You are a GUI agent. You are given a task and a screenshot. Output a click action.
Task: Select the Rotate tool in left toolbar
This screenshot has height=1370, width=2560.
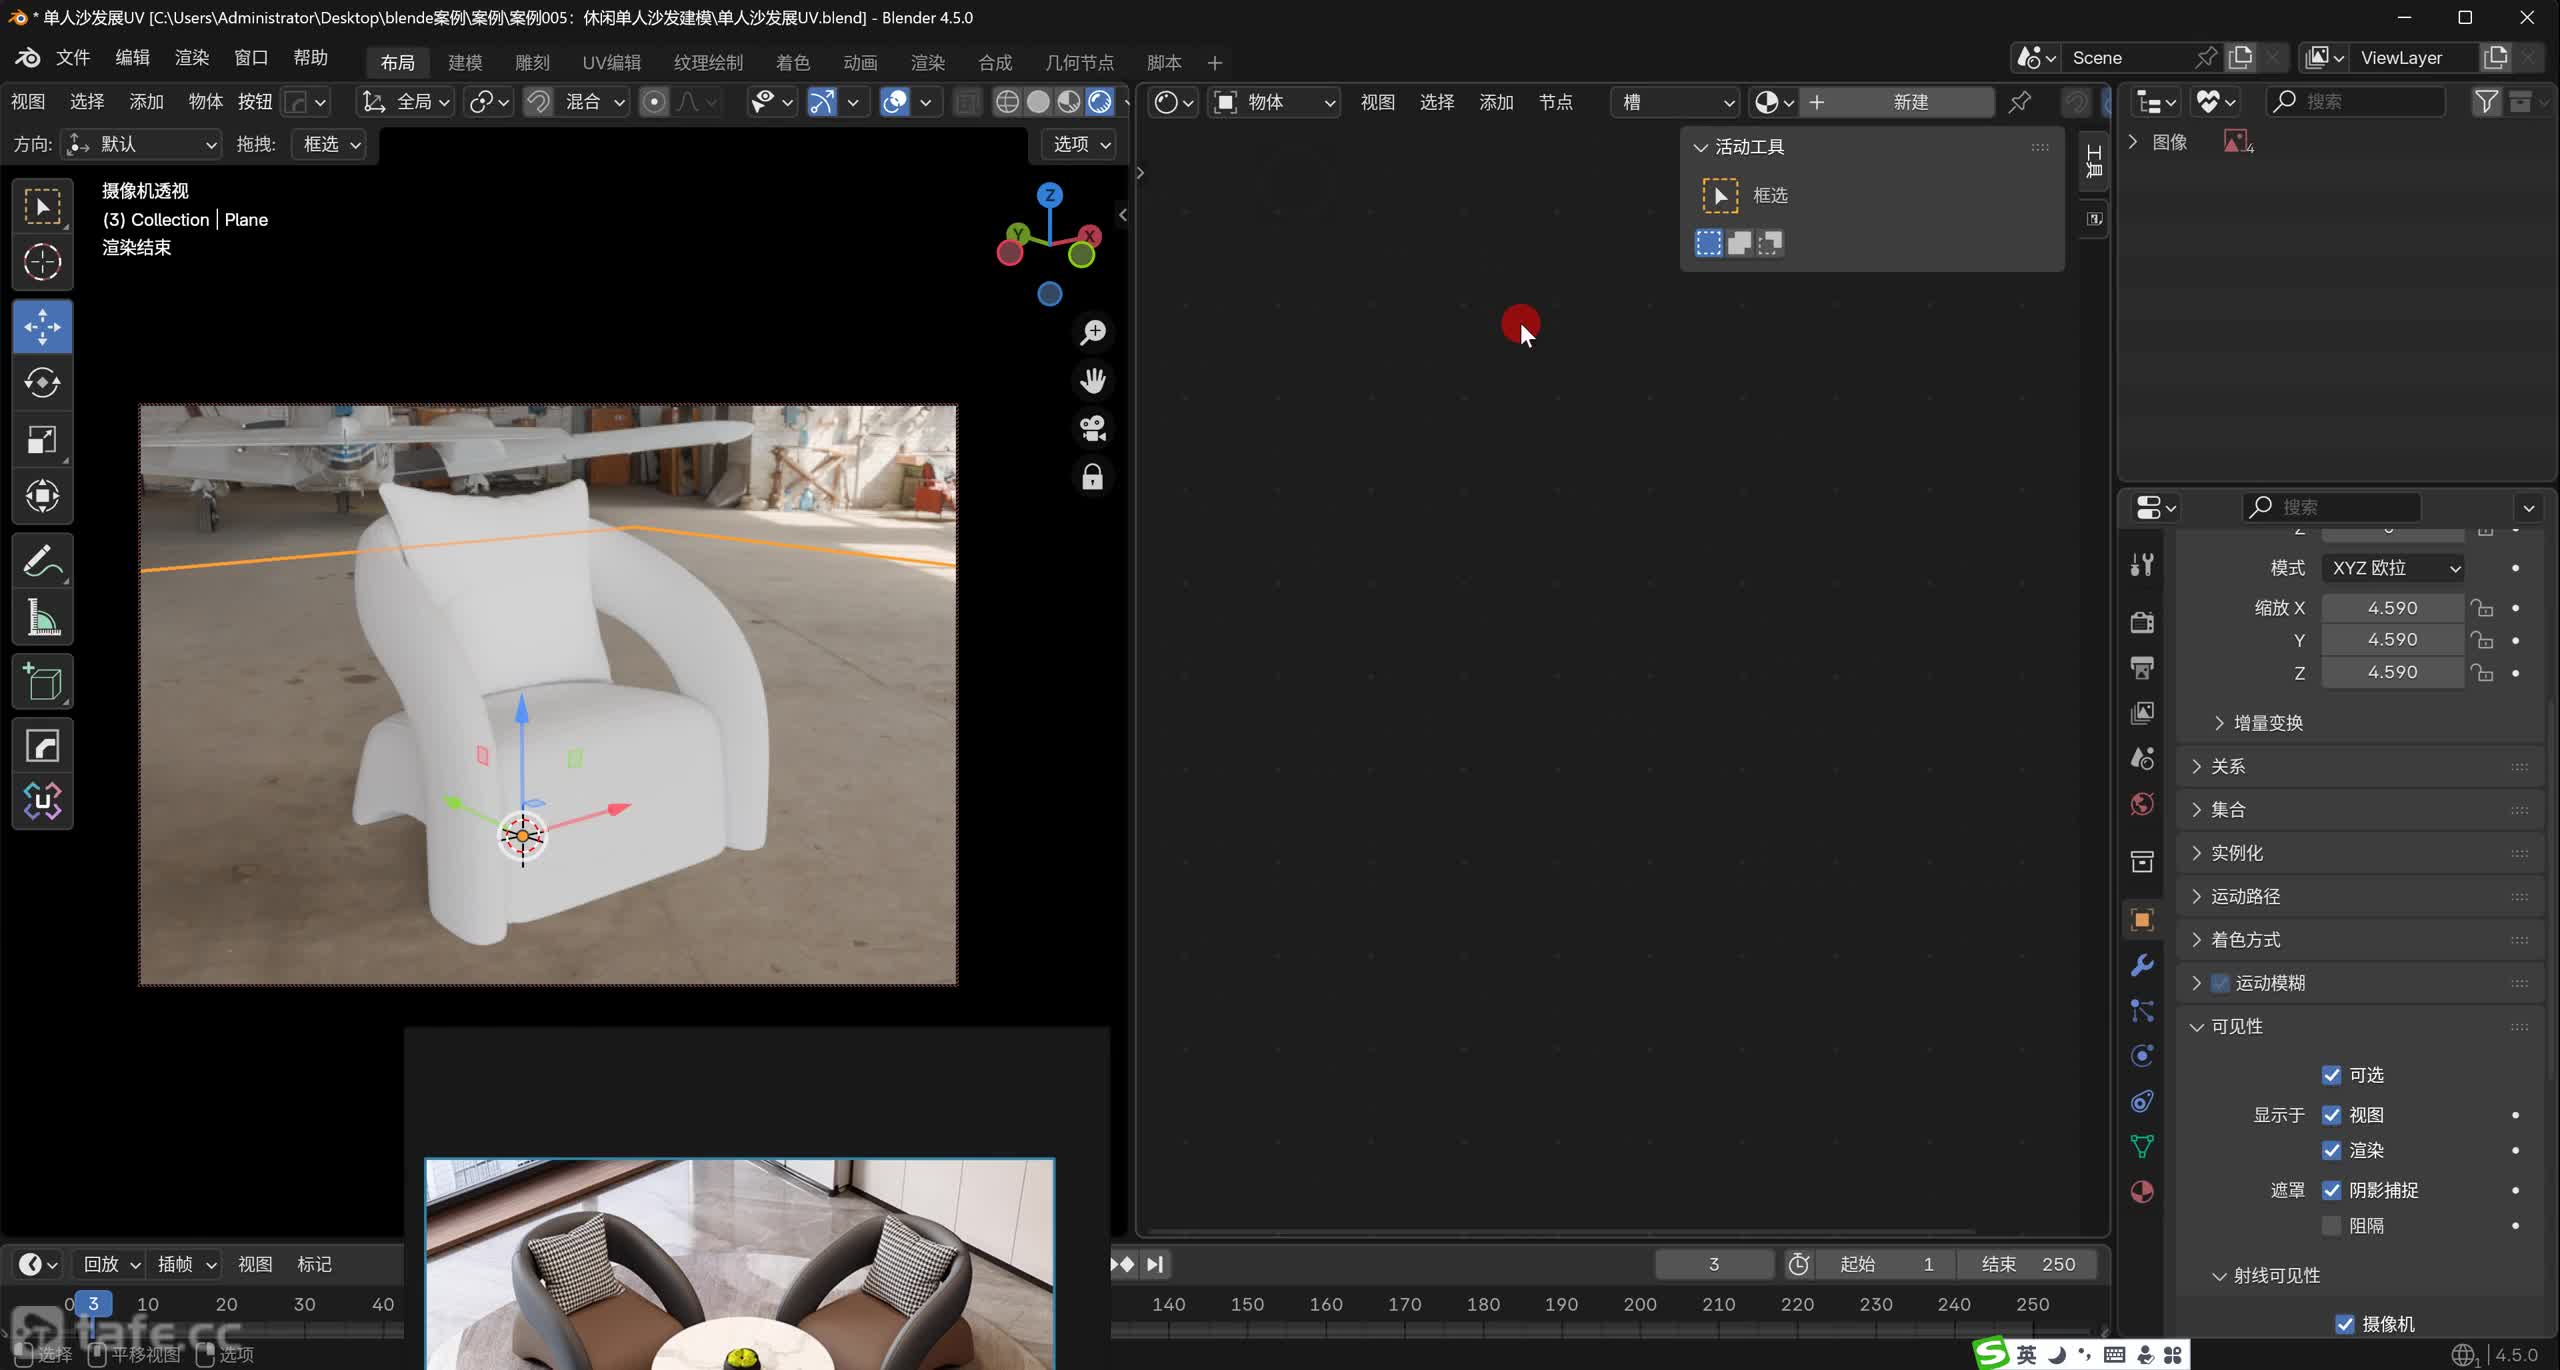[x=42, y=383]
